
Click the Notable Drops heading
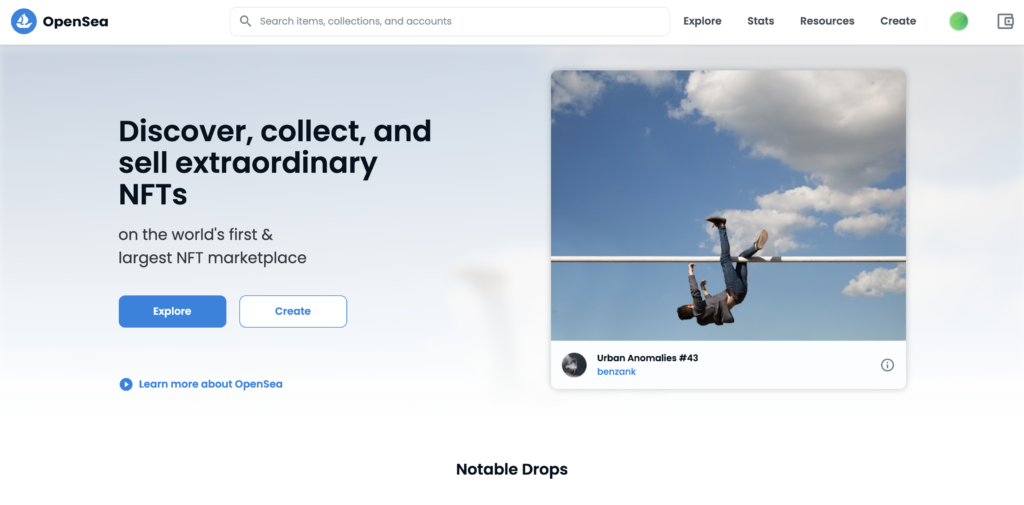click(511, 469)
